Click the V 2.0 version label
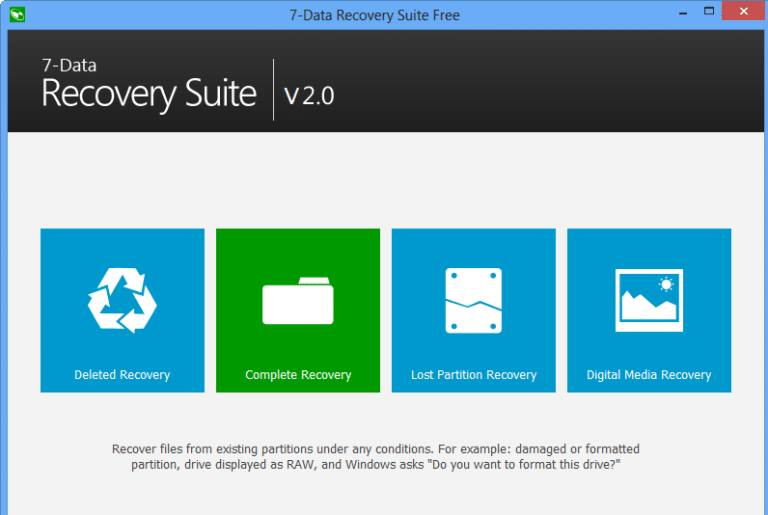Image resolution: width=768 pixels, height=515 pixels. click(x=309, y=96)
